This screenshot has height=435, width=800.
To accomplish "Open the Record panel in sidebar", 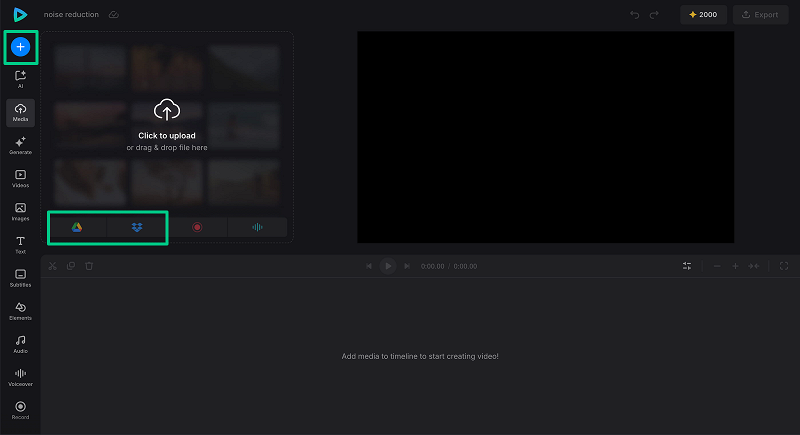I will click(x=20, y=411).
